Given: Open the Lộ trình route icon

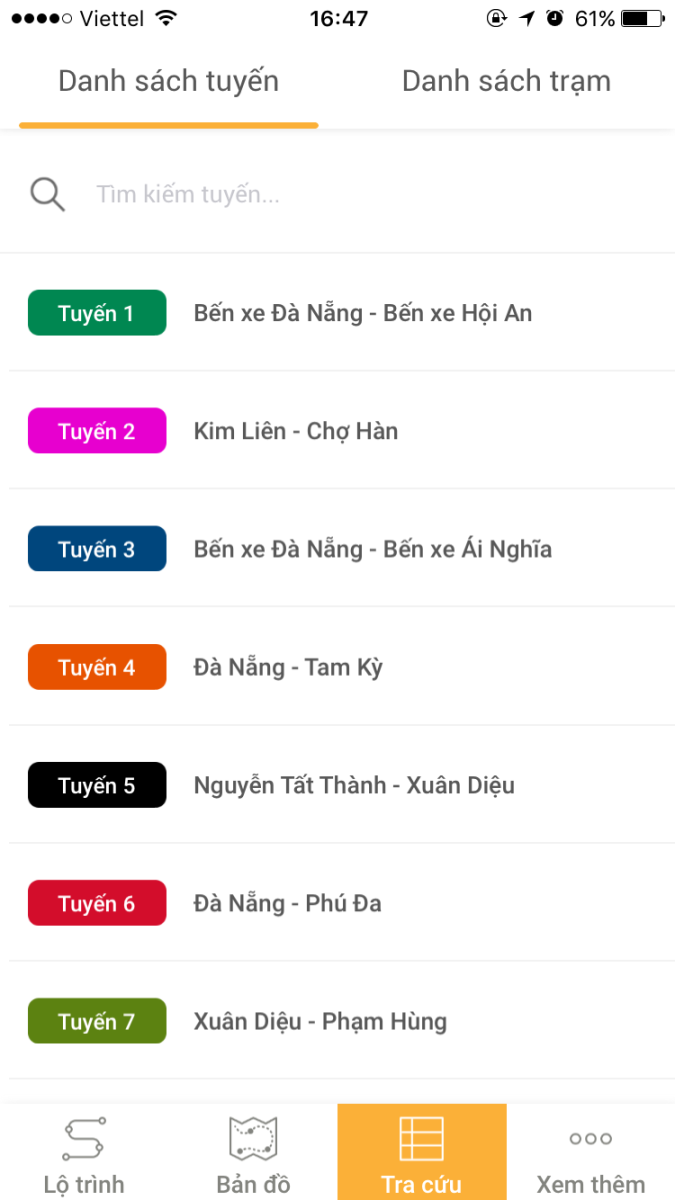Looking at the screenshot, I should click(85, 1138).
